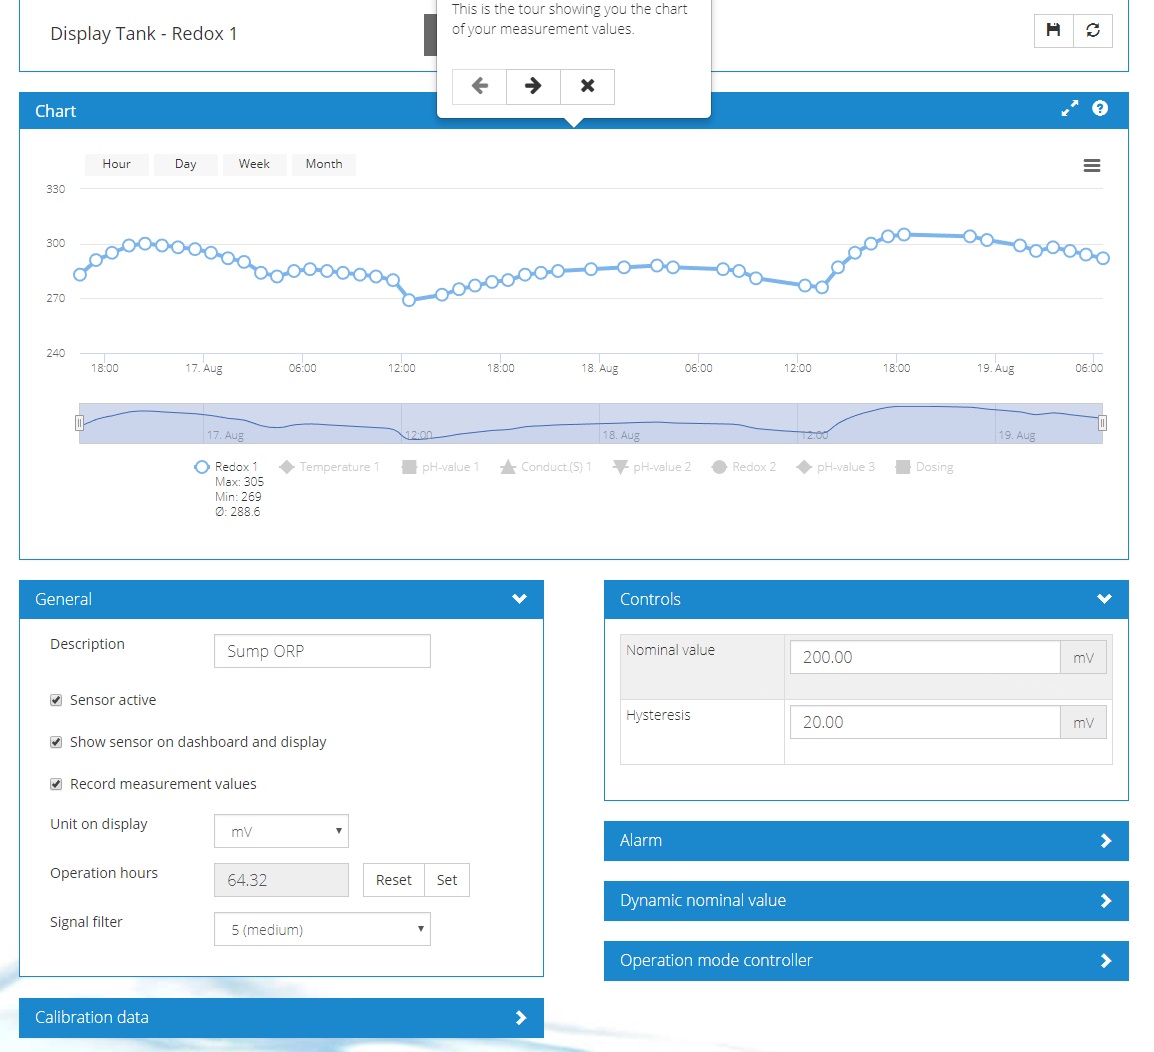Go back to previous tour step

[479, 86]
